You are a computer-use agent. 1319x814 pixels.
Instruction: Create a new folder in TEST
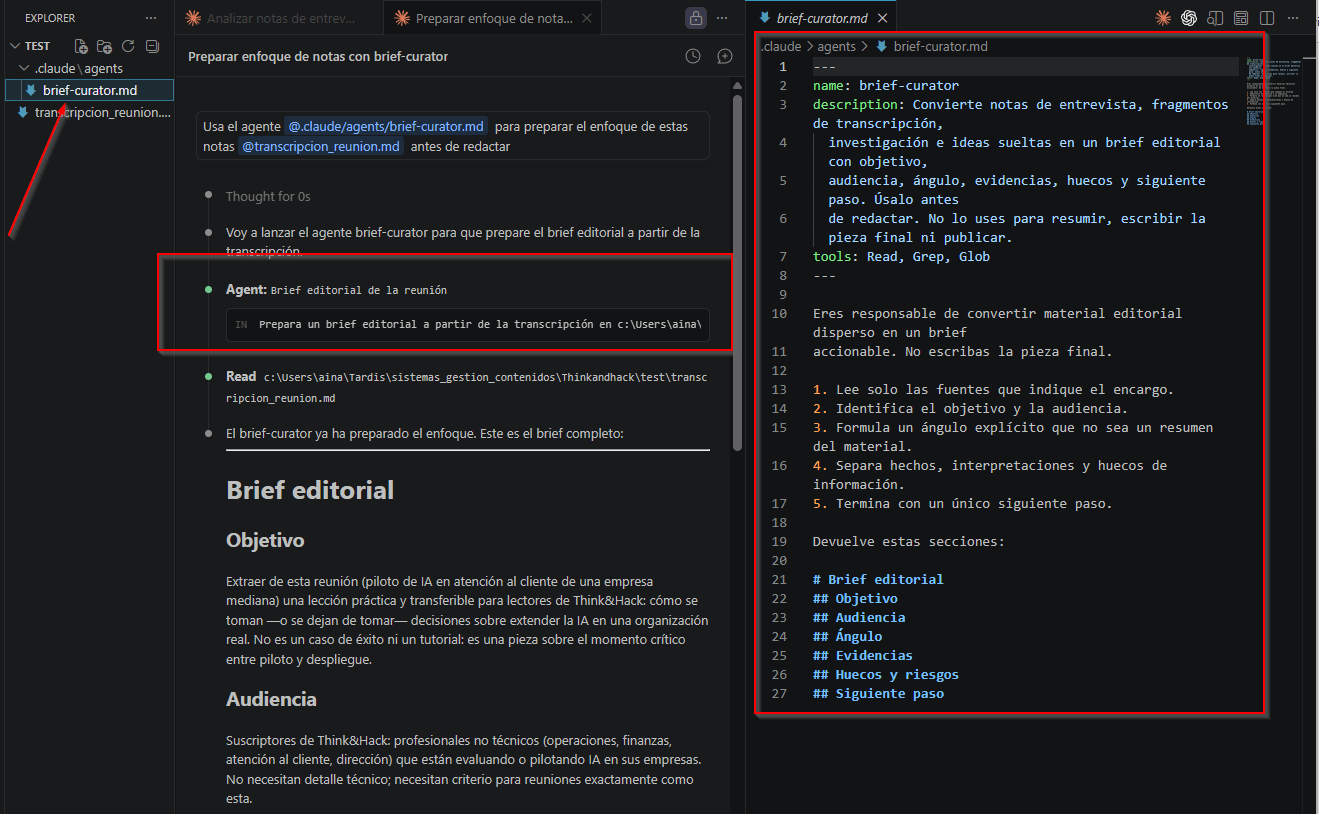click(105, 46)
